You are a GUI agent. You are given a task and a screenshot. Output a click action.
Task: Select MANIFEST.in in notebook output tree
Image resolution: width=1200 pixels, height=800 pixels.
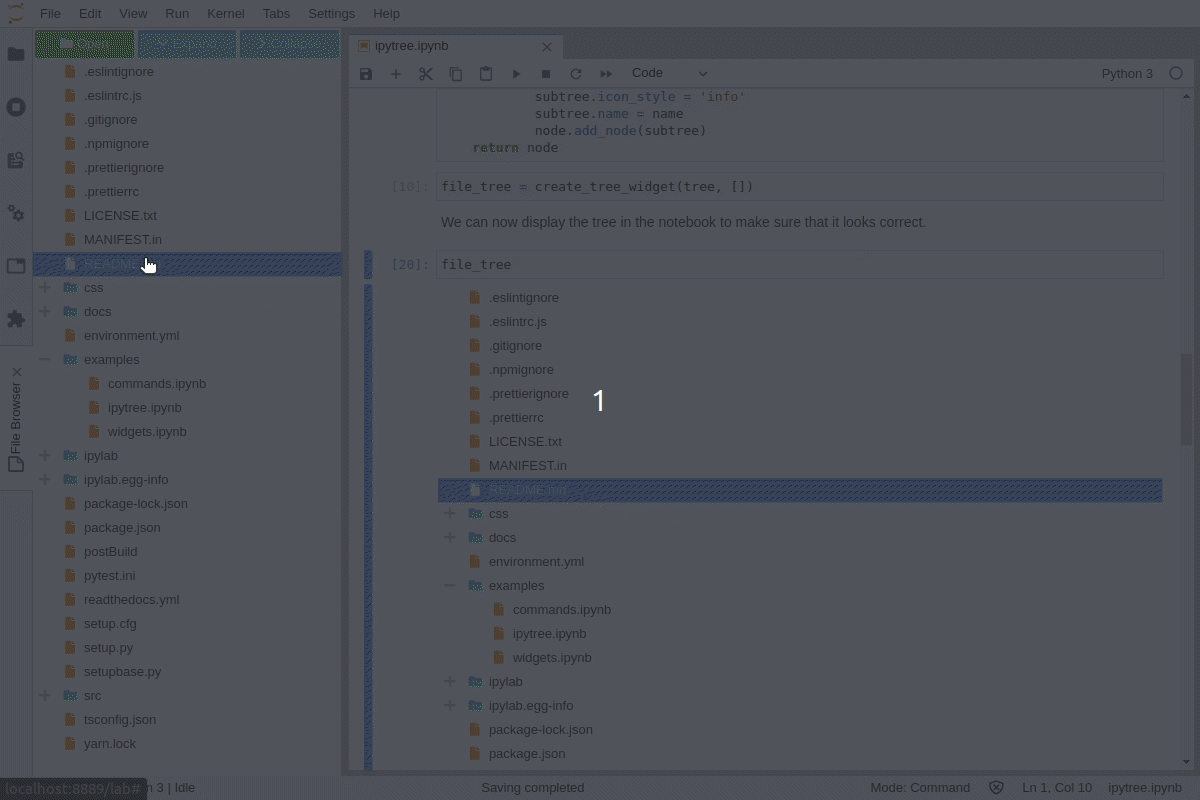click(528, 465)
